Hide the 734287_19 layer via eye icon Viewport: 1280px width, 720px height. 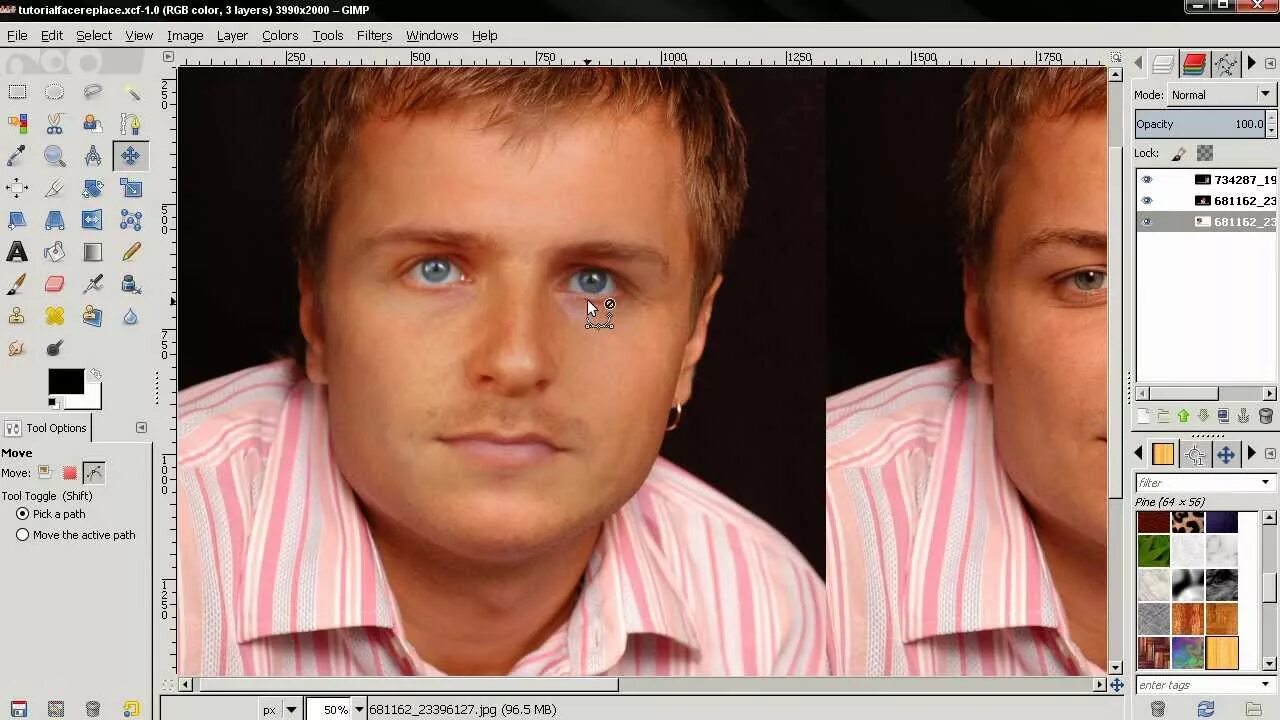coord(1147,180)
